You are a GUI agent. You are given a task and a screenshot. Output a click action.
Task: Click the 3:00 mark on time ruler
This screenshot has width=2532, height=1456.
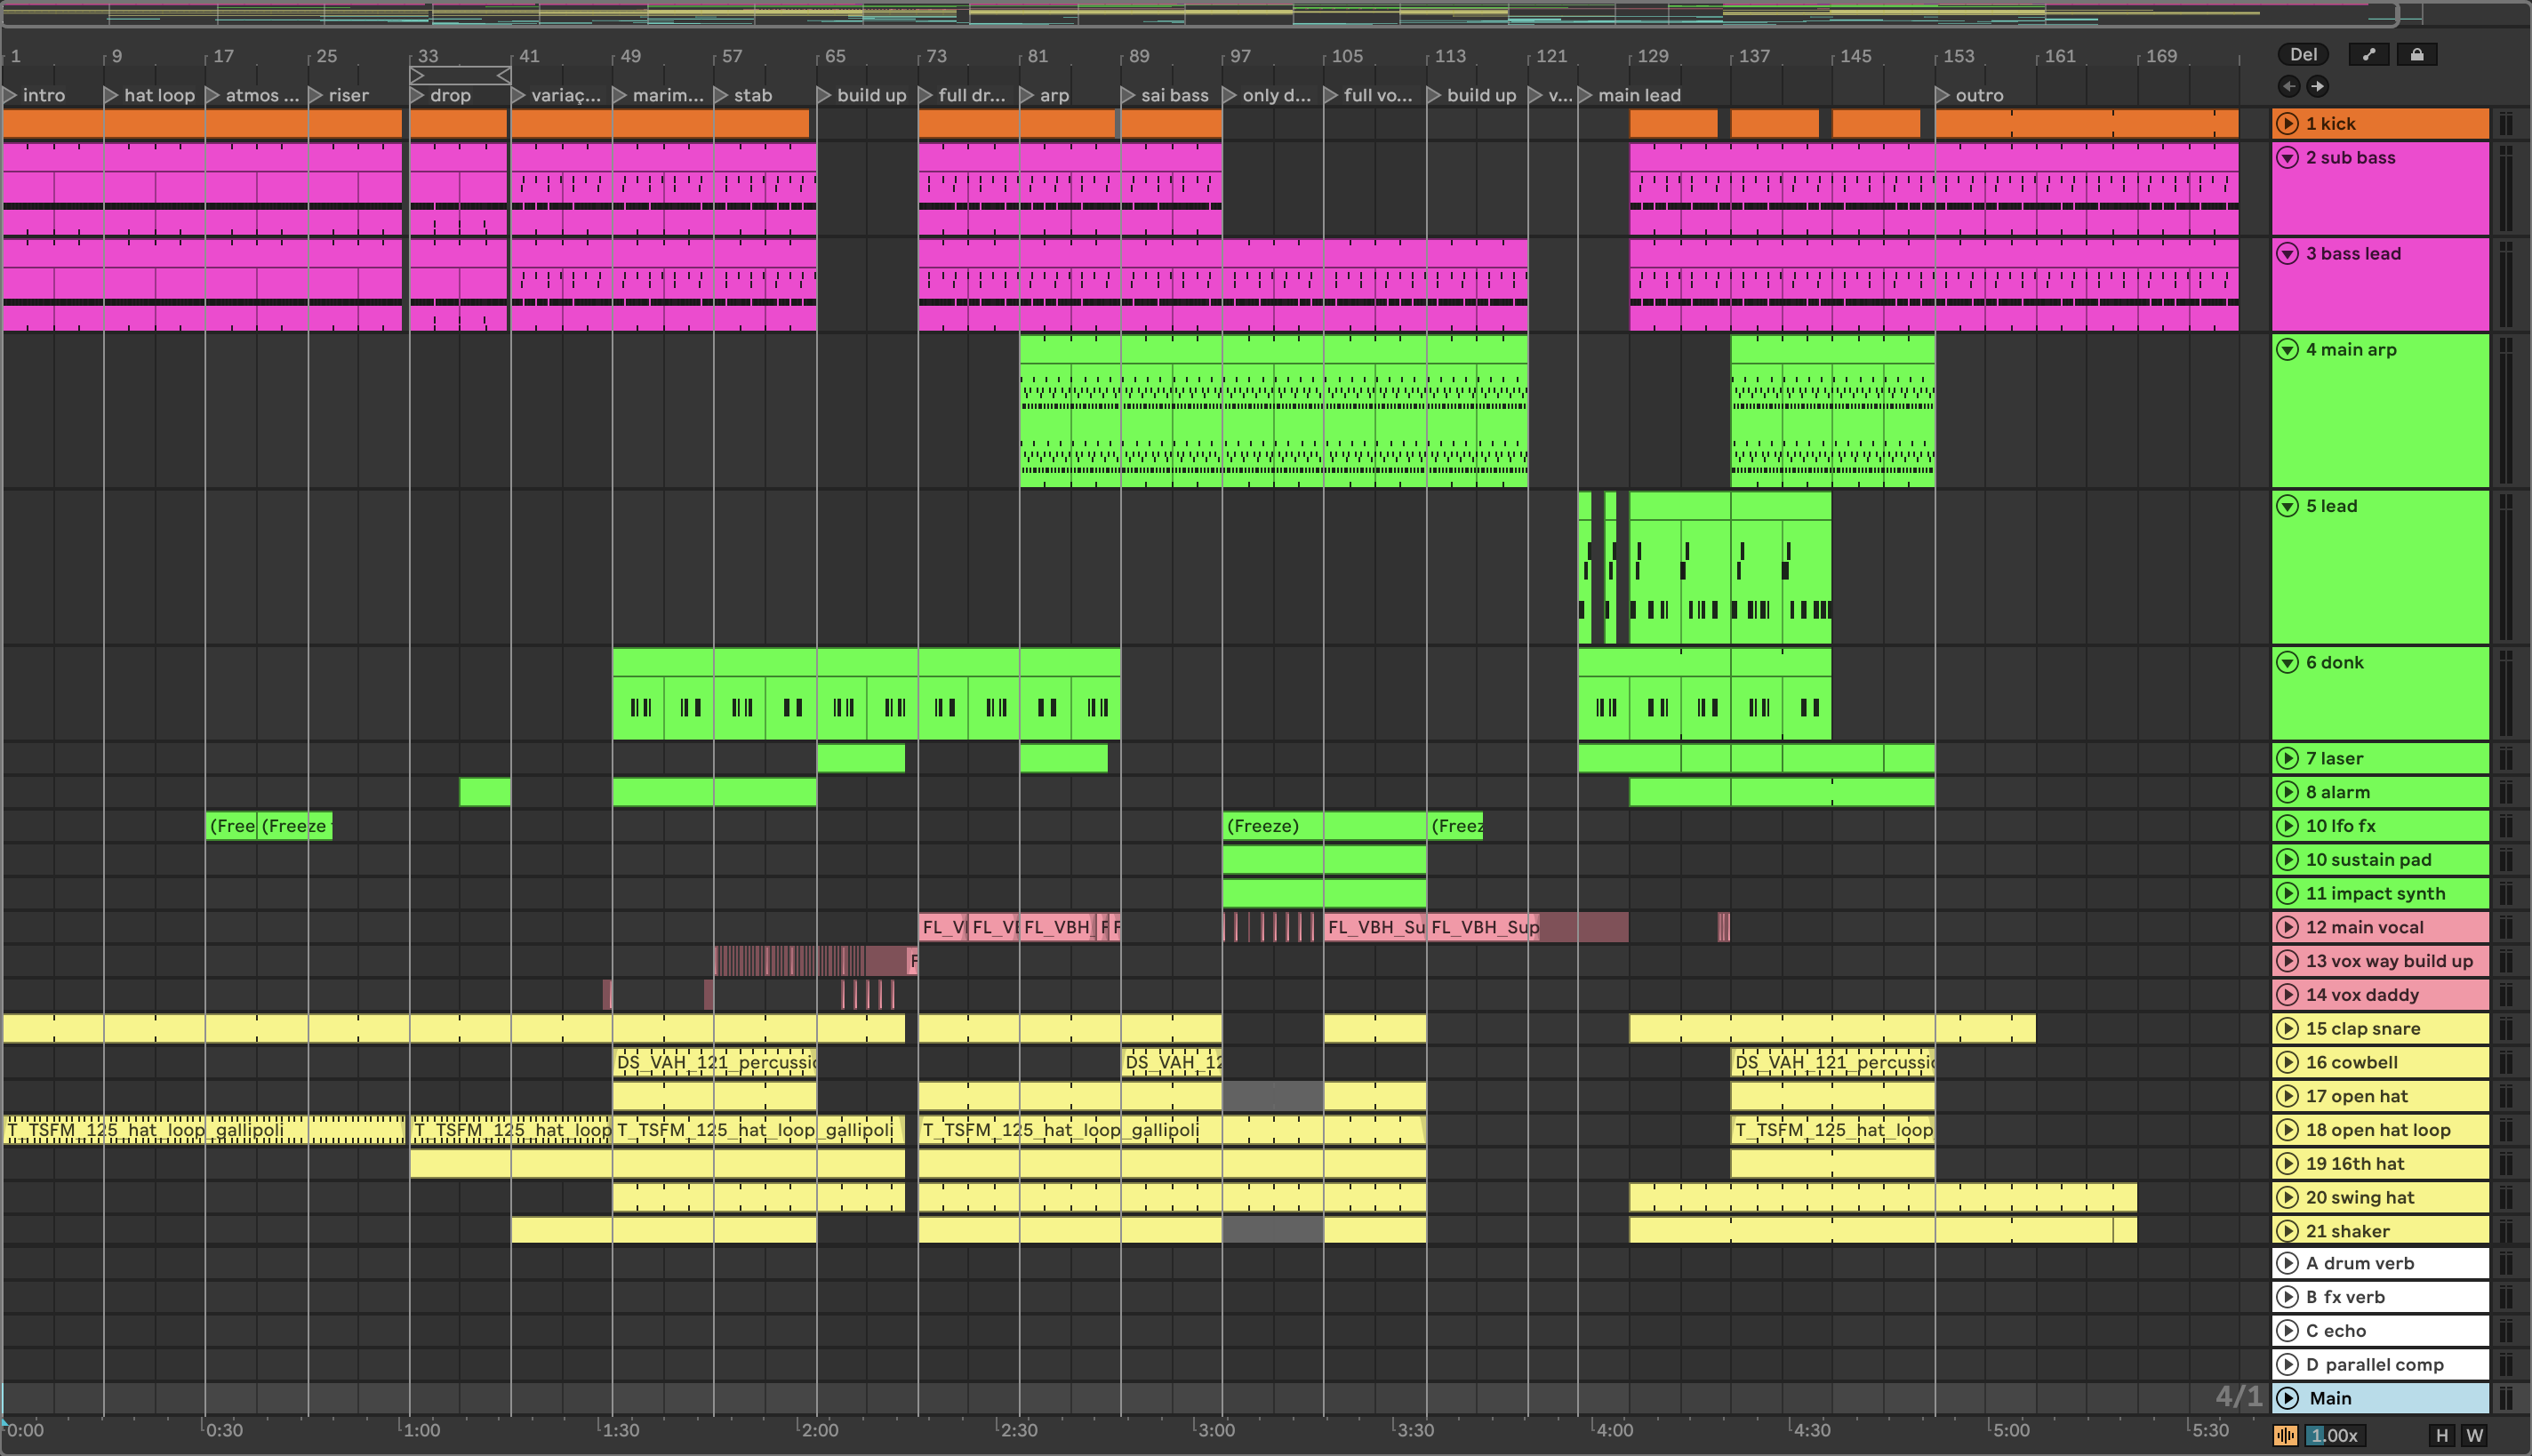1216,1430
